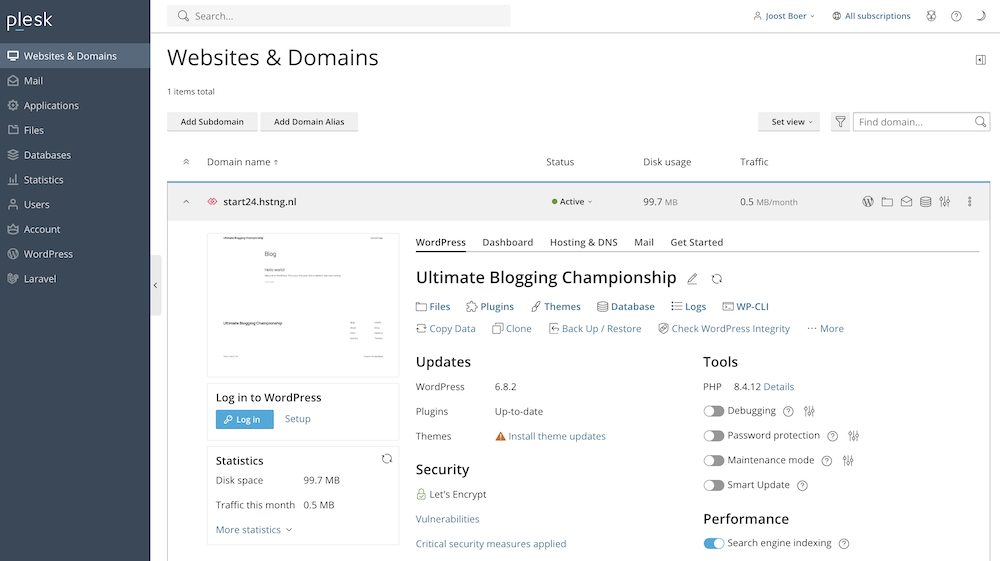Show help for Search engine indexing

(844, 543)
